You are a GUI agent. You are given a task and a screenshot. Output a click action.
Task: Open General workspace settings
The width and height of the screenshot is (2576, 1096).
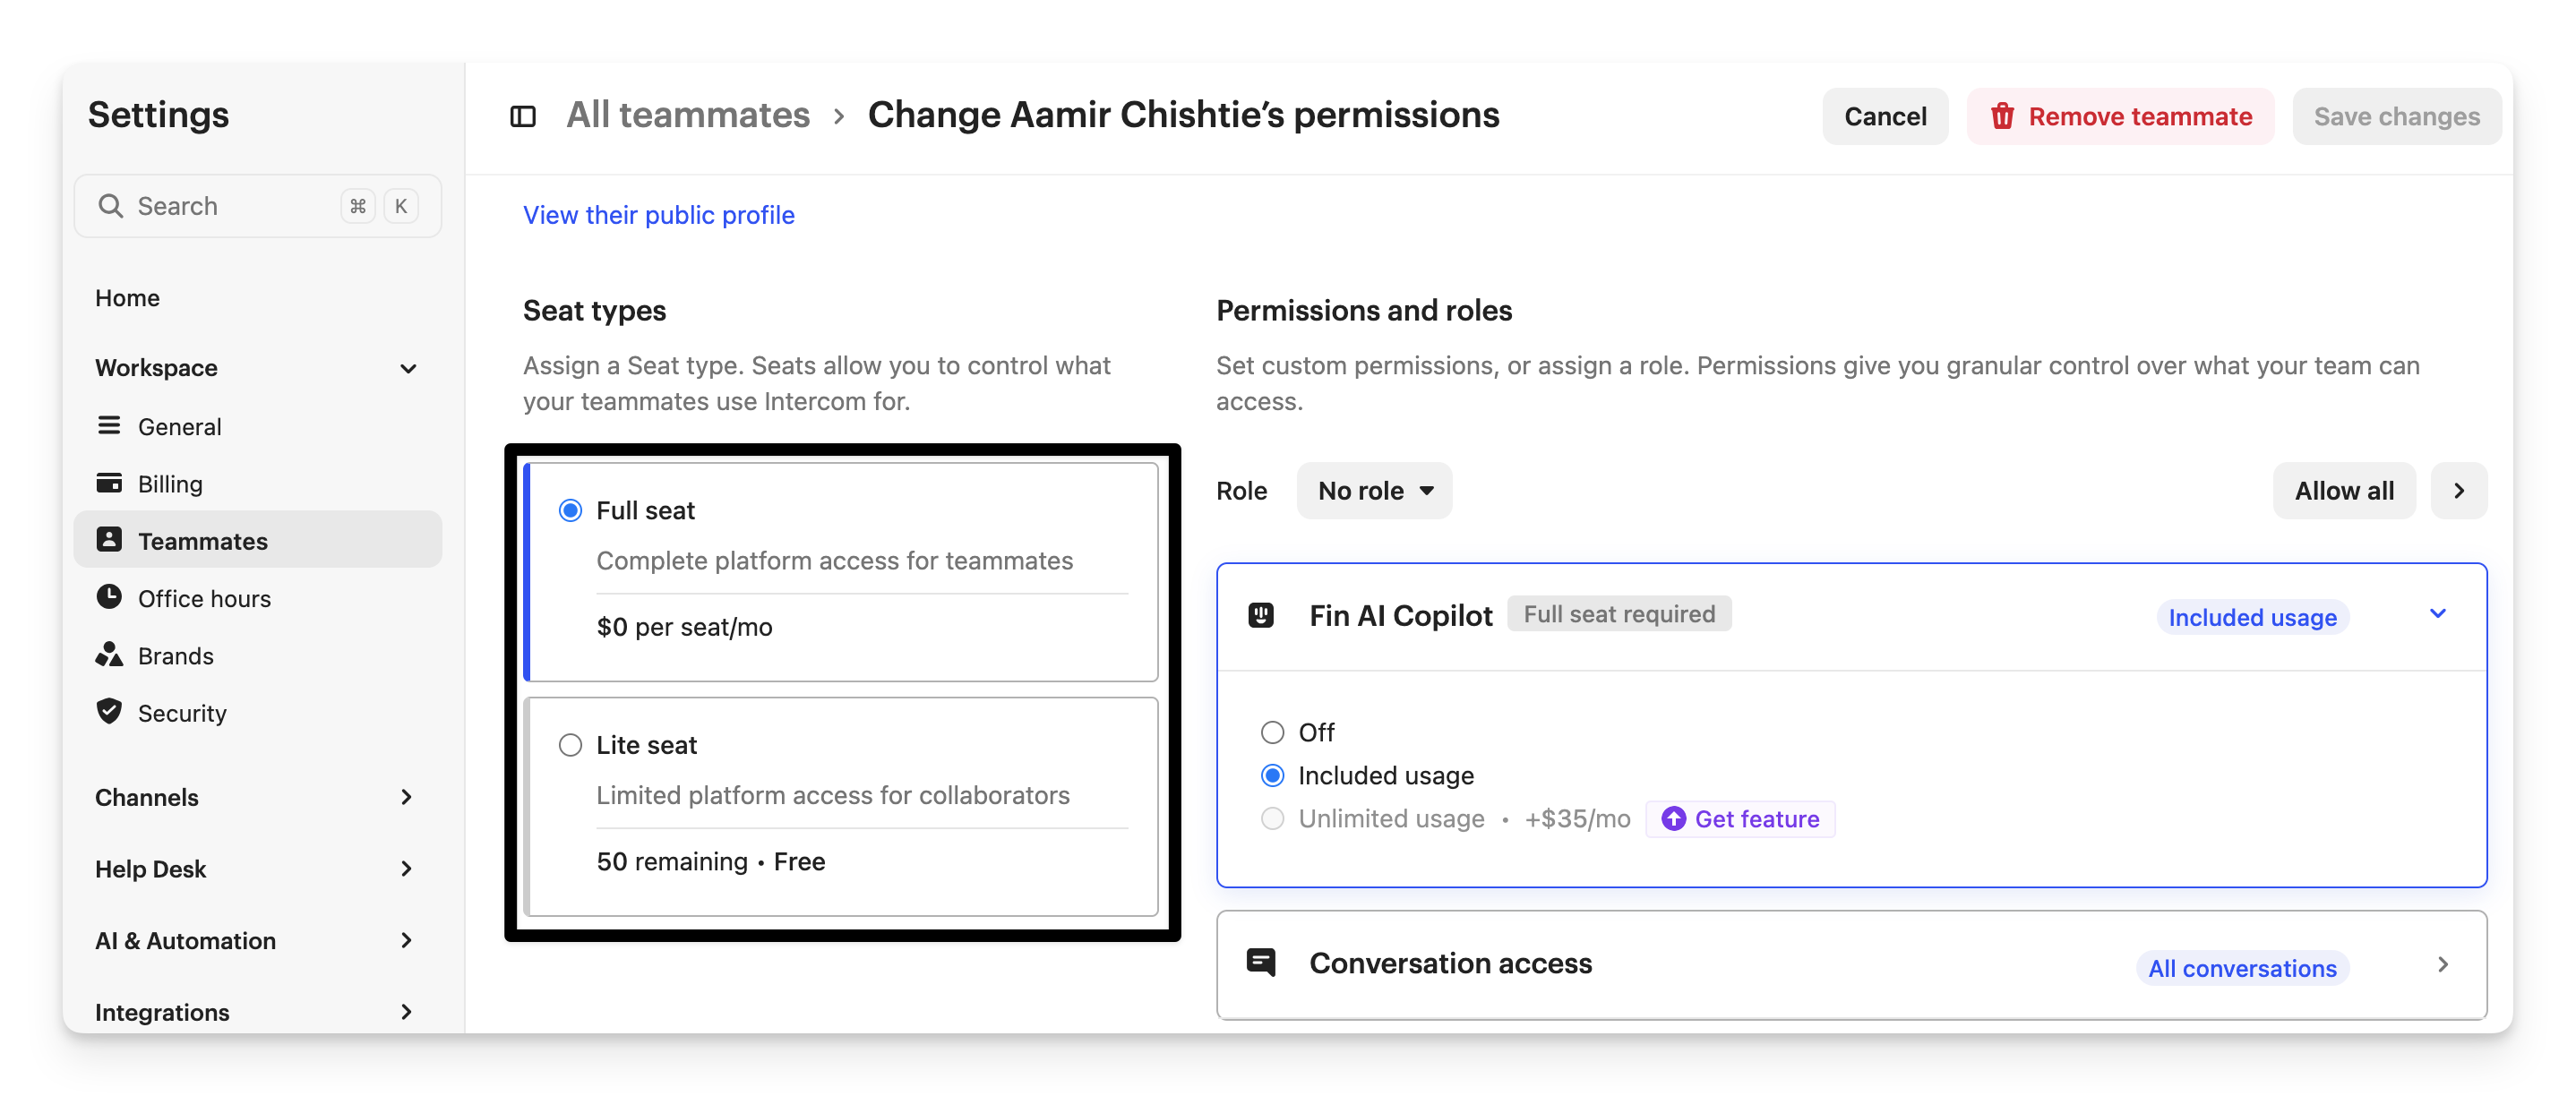click(180, 427)
